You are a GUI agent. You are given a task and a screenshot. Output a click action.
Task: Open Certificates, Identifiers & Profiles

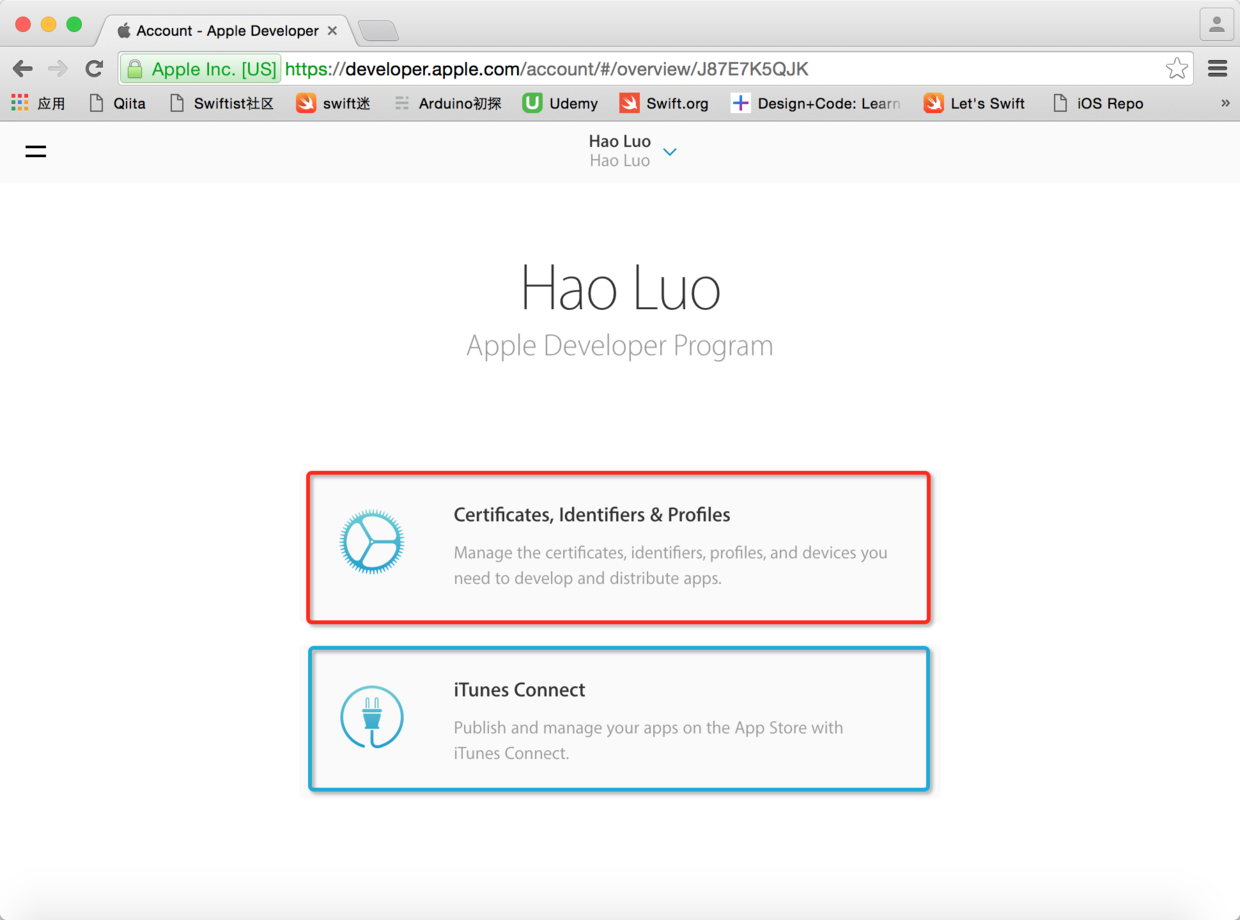coord(619,547)
